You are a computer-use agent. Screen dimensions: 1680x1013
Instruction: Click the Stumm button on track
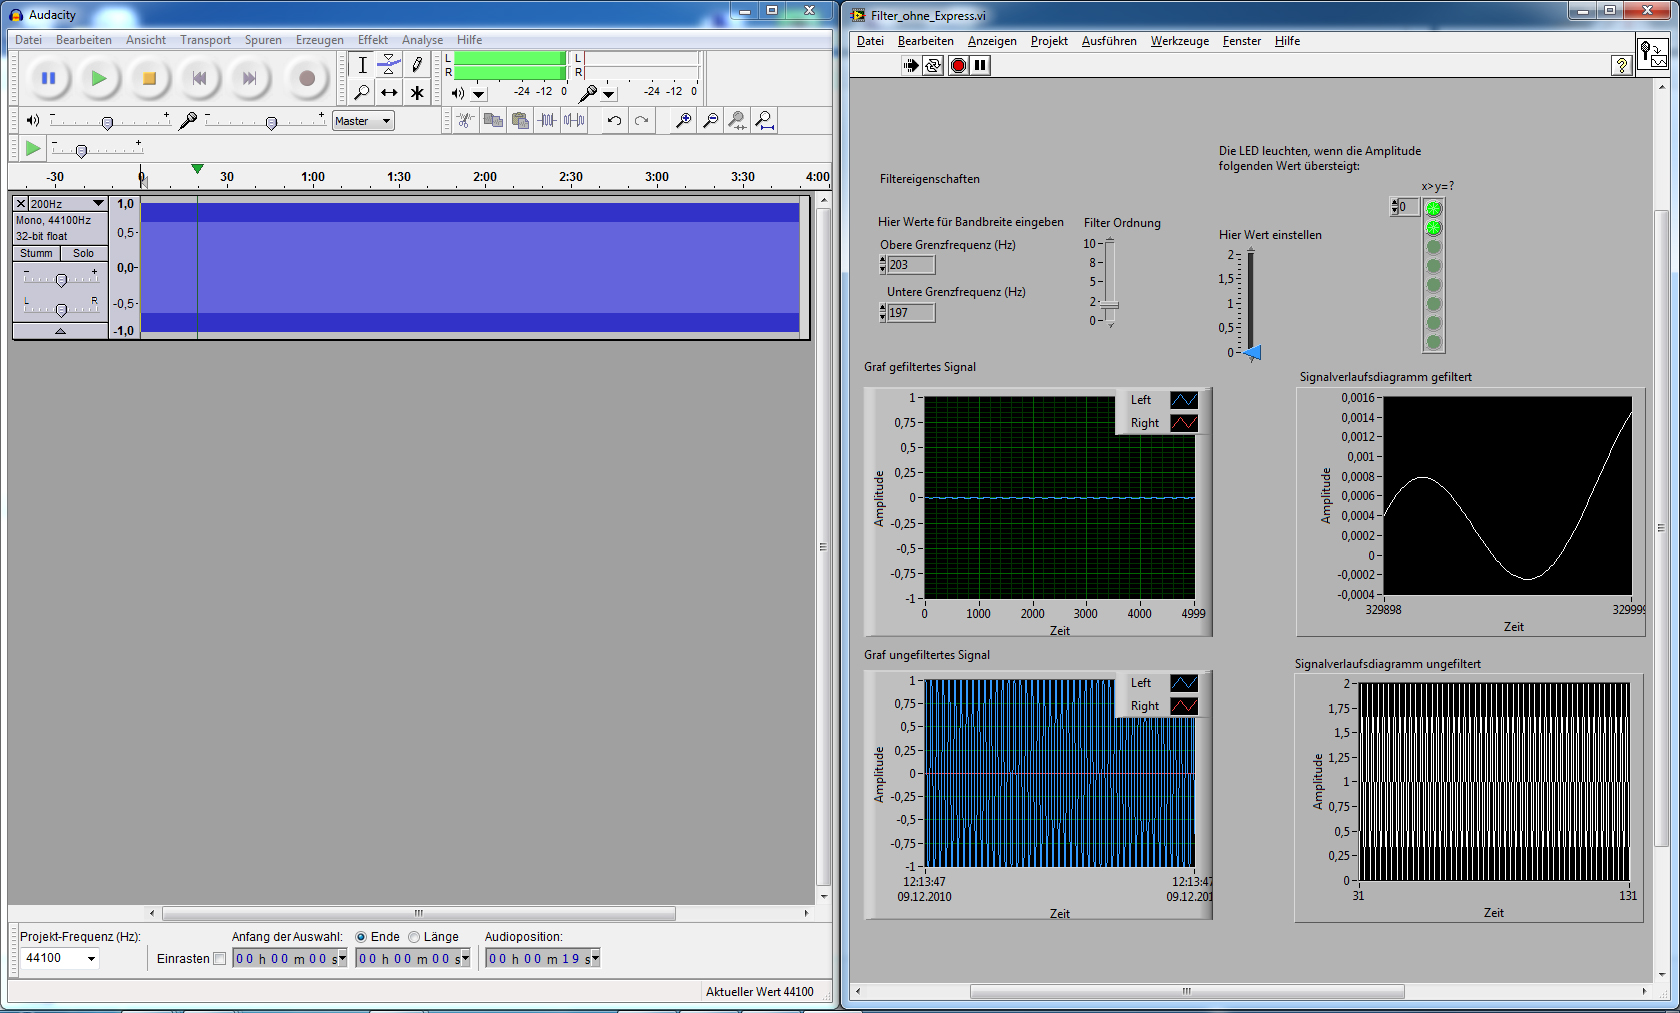(36, 254)
